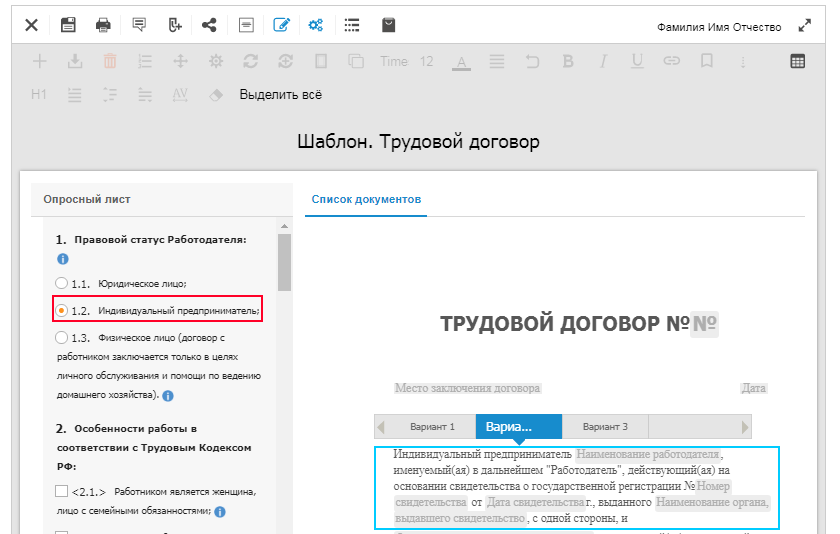
Task: Click info icon under Правовой статус Работодателя
Action: point(63,259)
